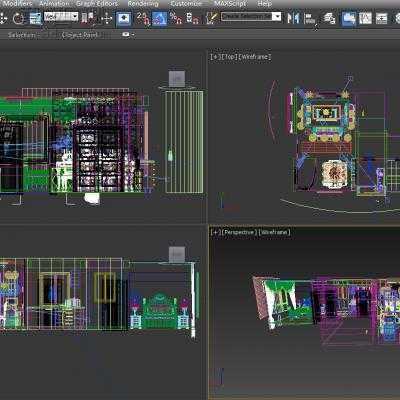This screenshot has height=400, width=400.
Task: Select the striped green curtain in upper-left viewport
Action: point(184,142)
